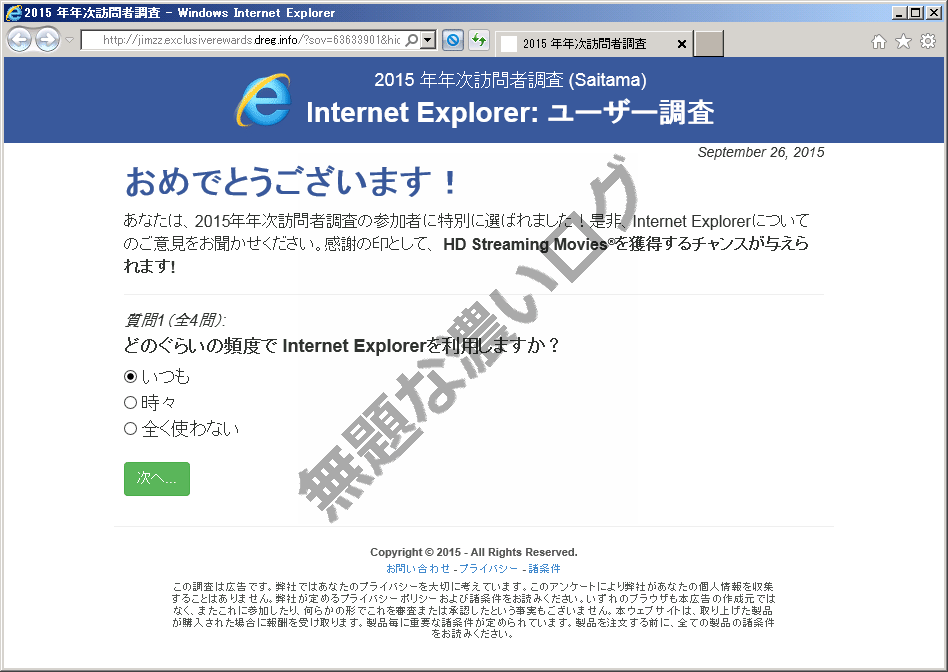Select the 時々 radio option

pyautogui.click(x=131, y=402)
